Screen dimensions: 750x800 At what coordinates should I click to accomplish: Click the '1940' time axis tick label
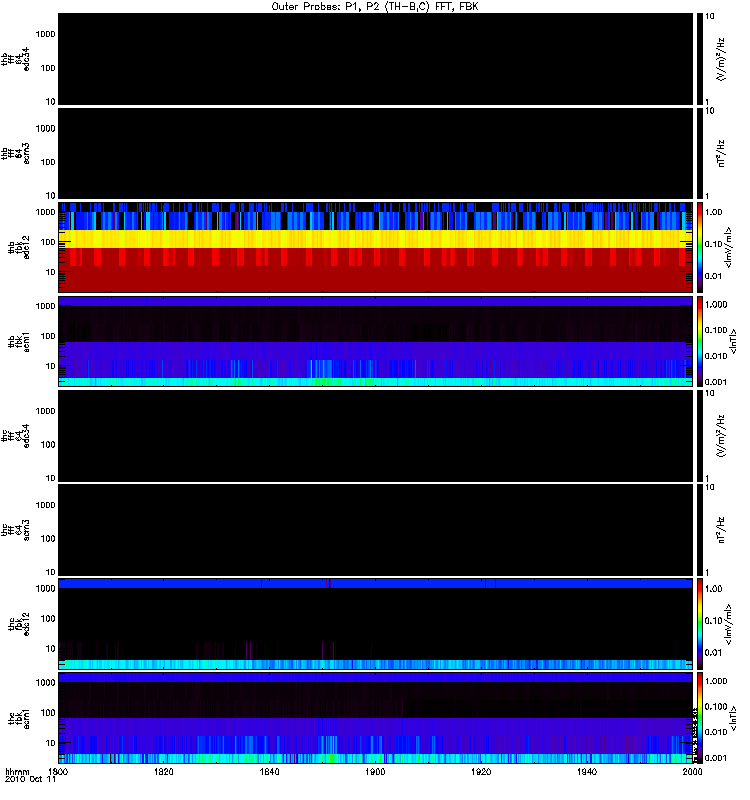point(587,771)
